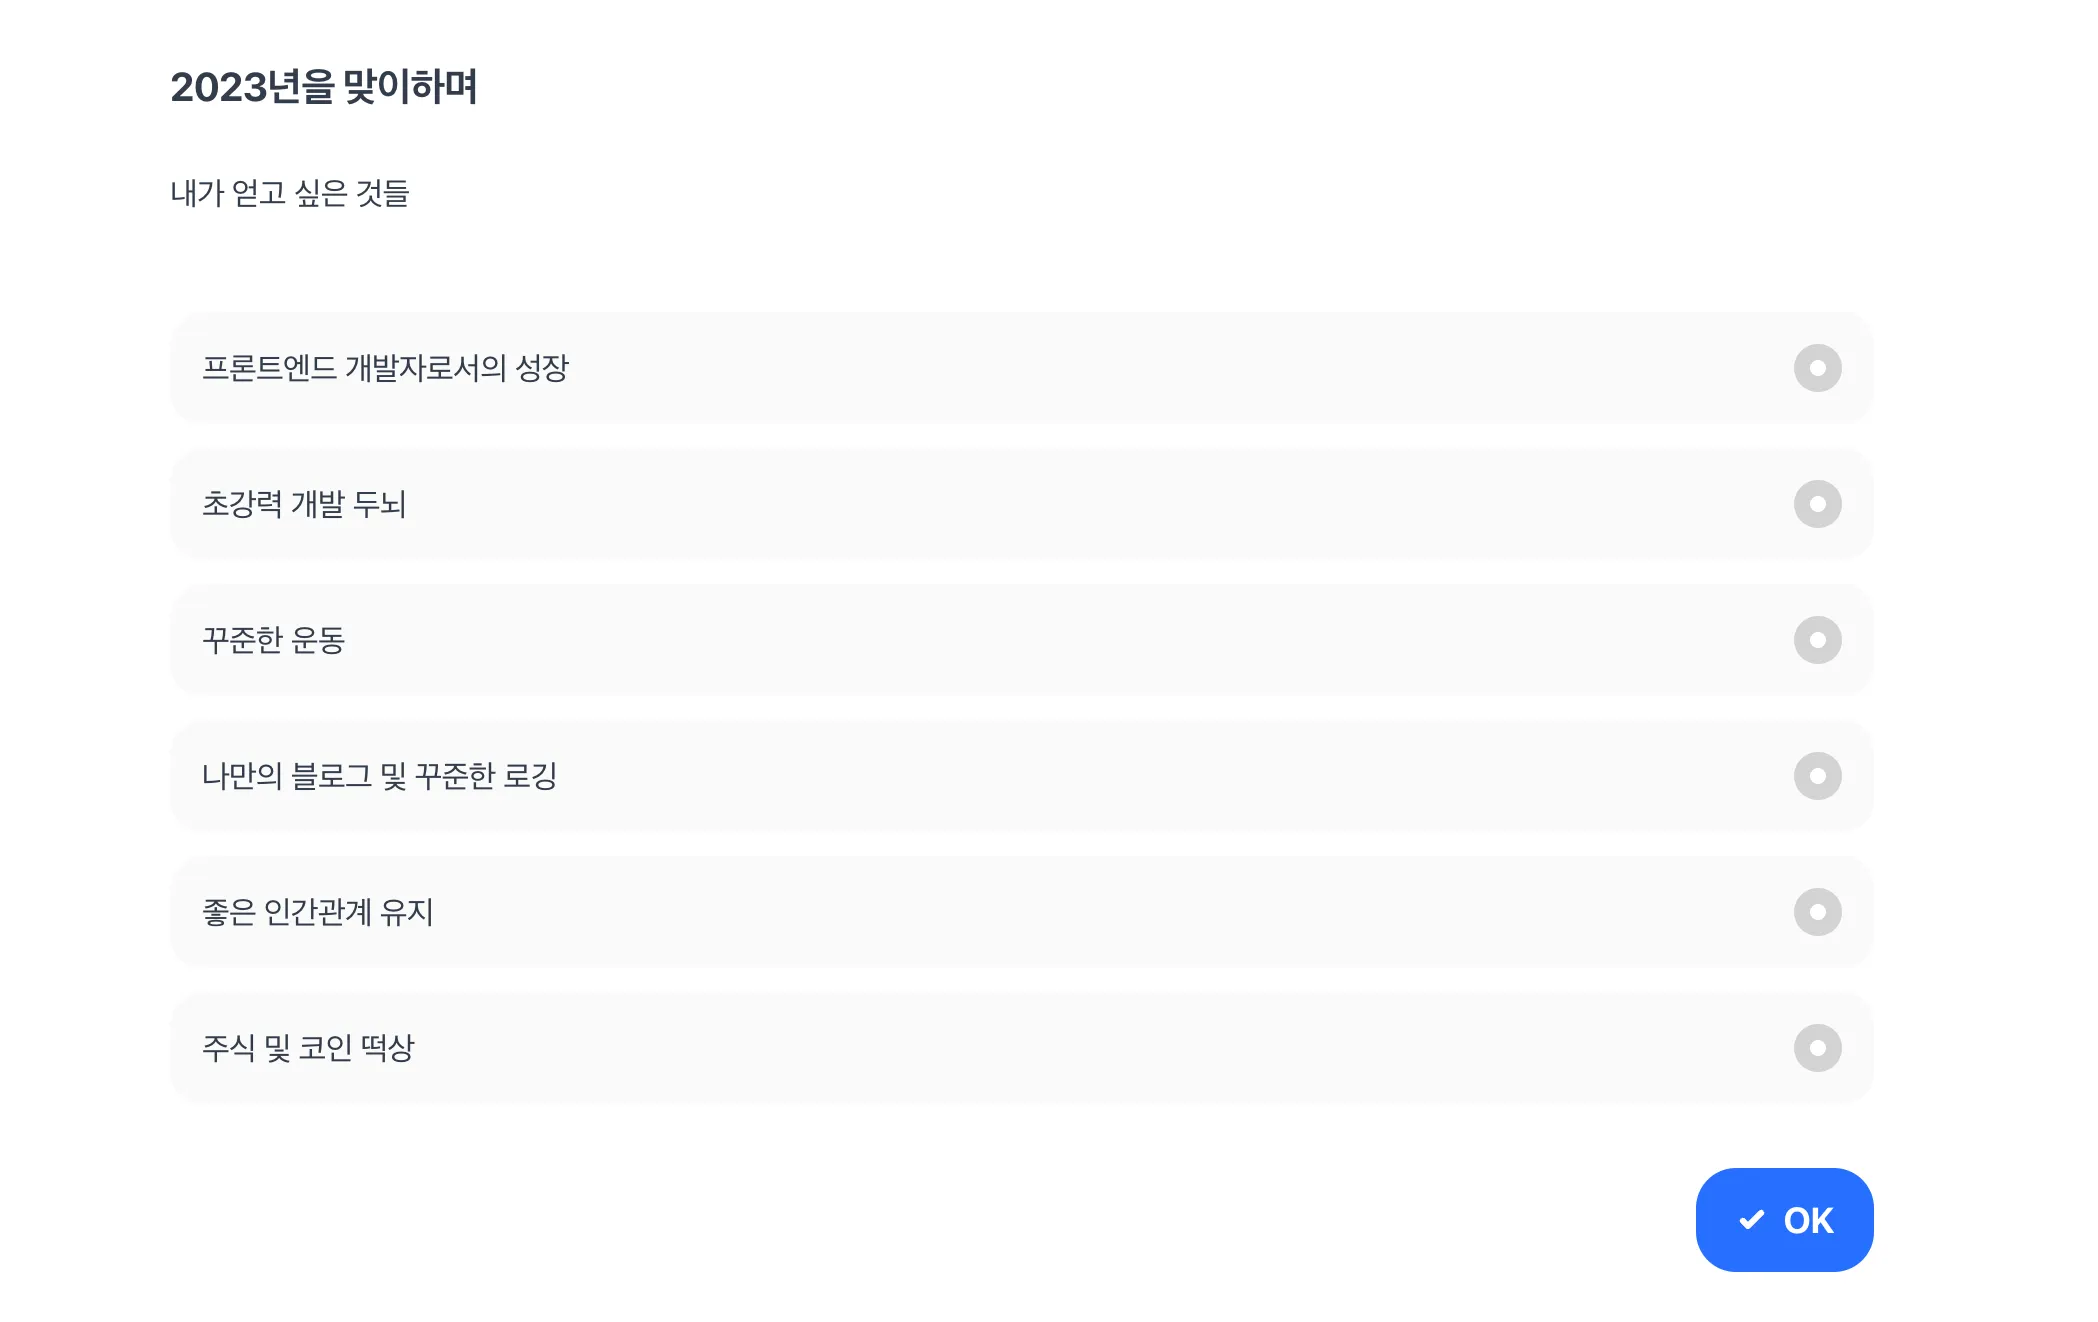Click the middle of the 좋은 인간관계 유지 option card
The width and height of the screenshot is (2098, 1322).
[1021, 912]
